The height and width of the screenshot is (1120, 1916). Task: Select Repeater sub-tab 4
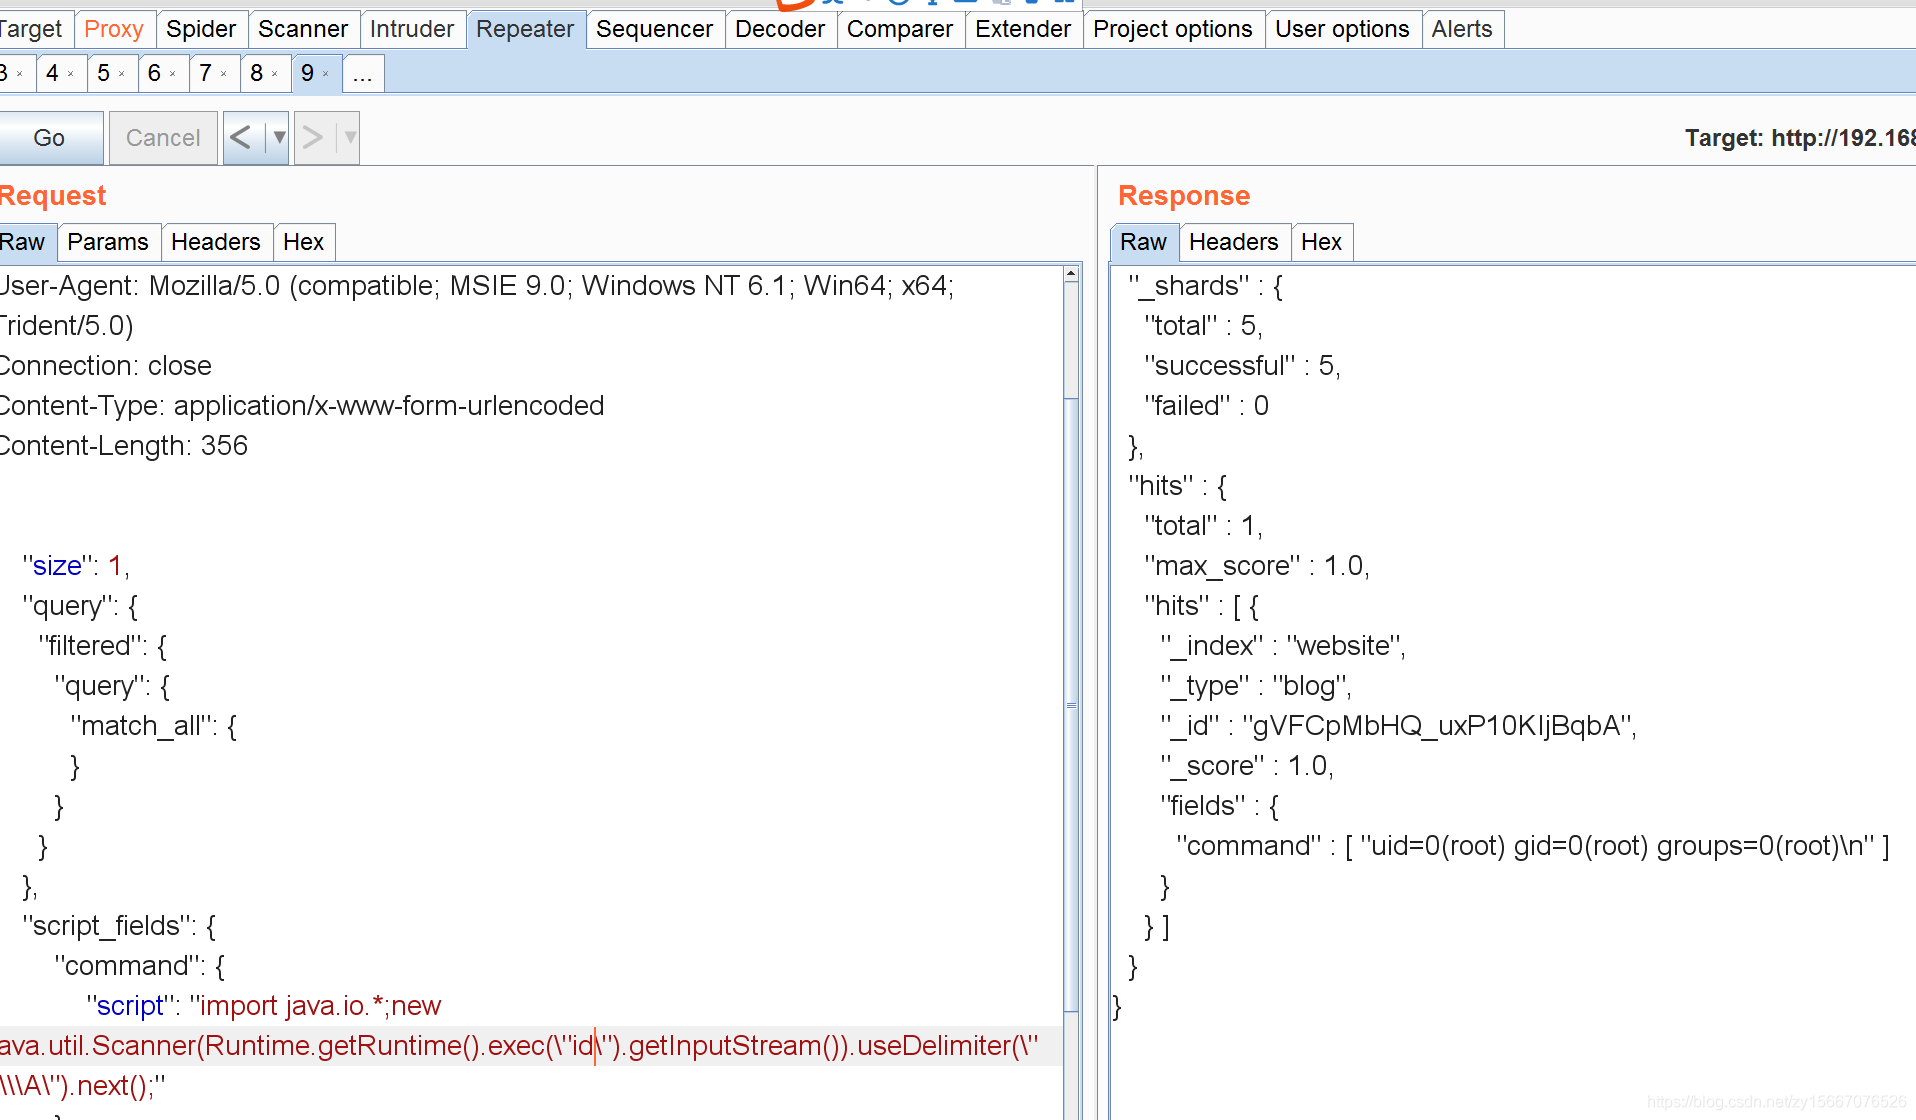coord(52,73)
